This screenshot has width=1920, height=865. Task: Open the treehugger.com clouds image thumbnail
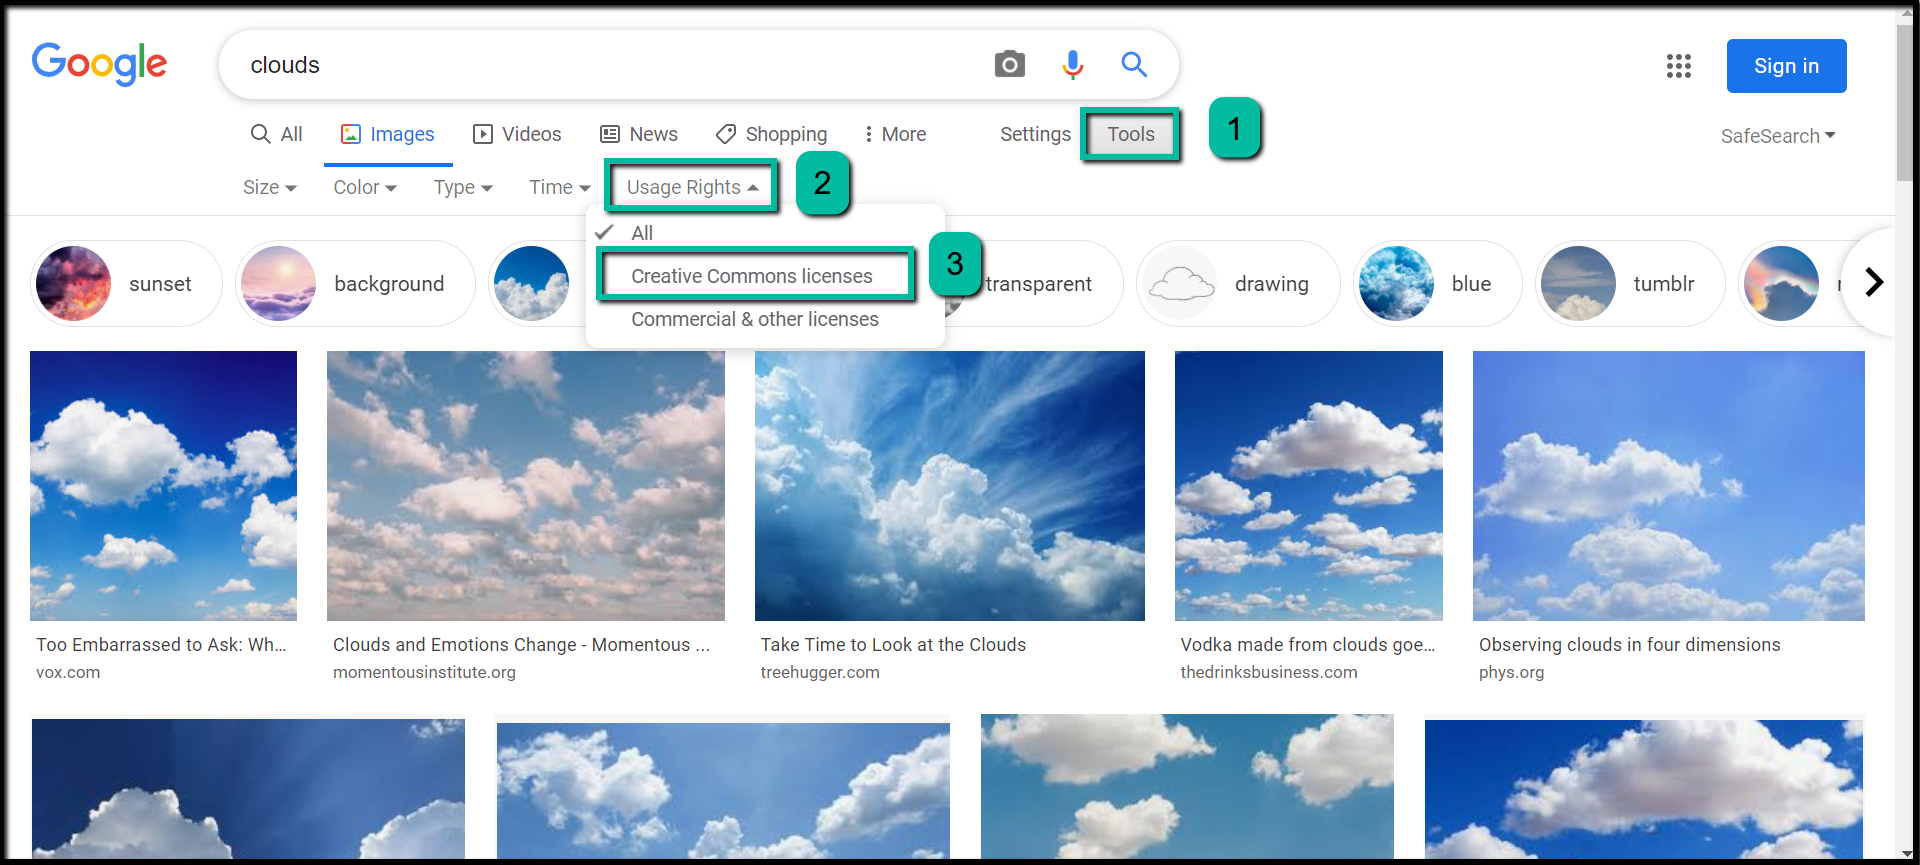pyautogui.click(x=949, y=486)
